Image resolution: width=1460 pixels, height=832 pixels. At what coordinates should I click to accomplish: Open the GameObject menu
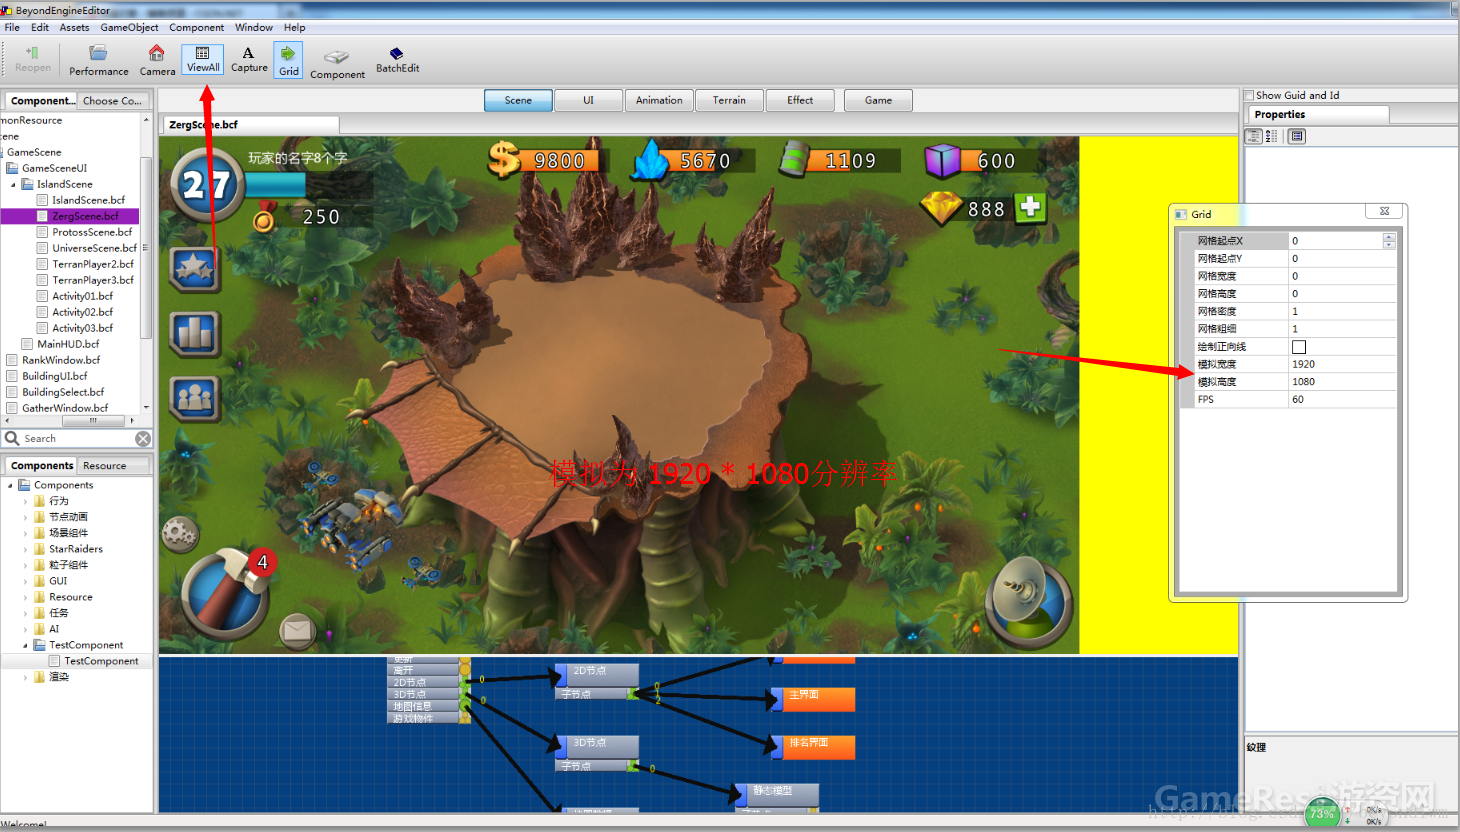[129, 27]
